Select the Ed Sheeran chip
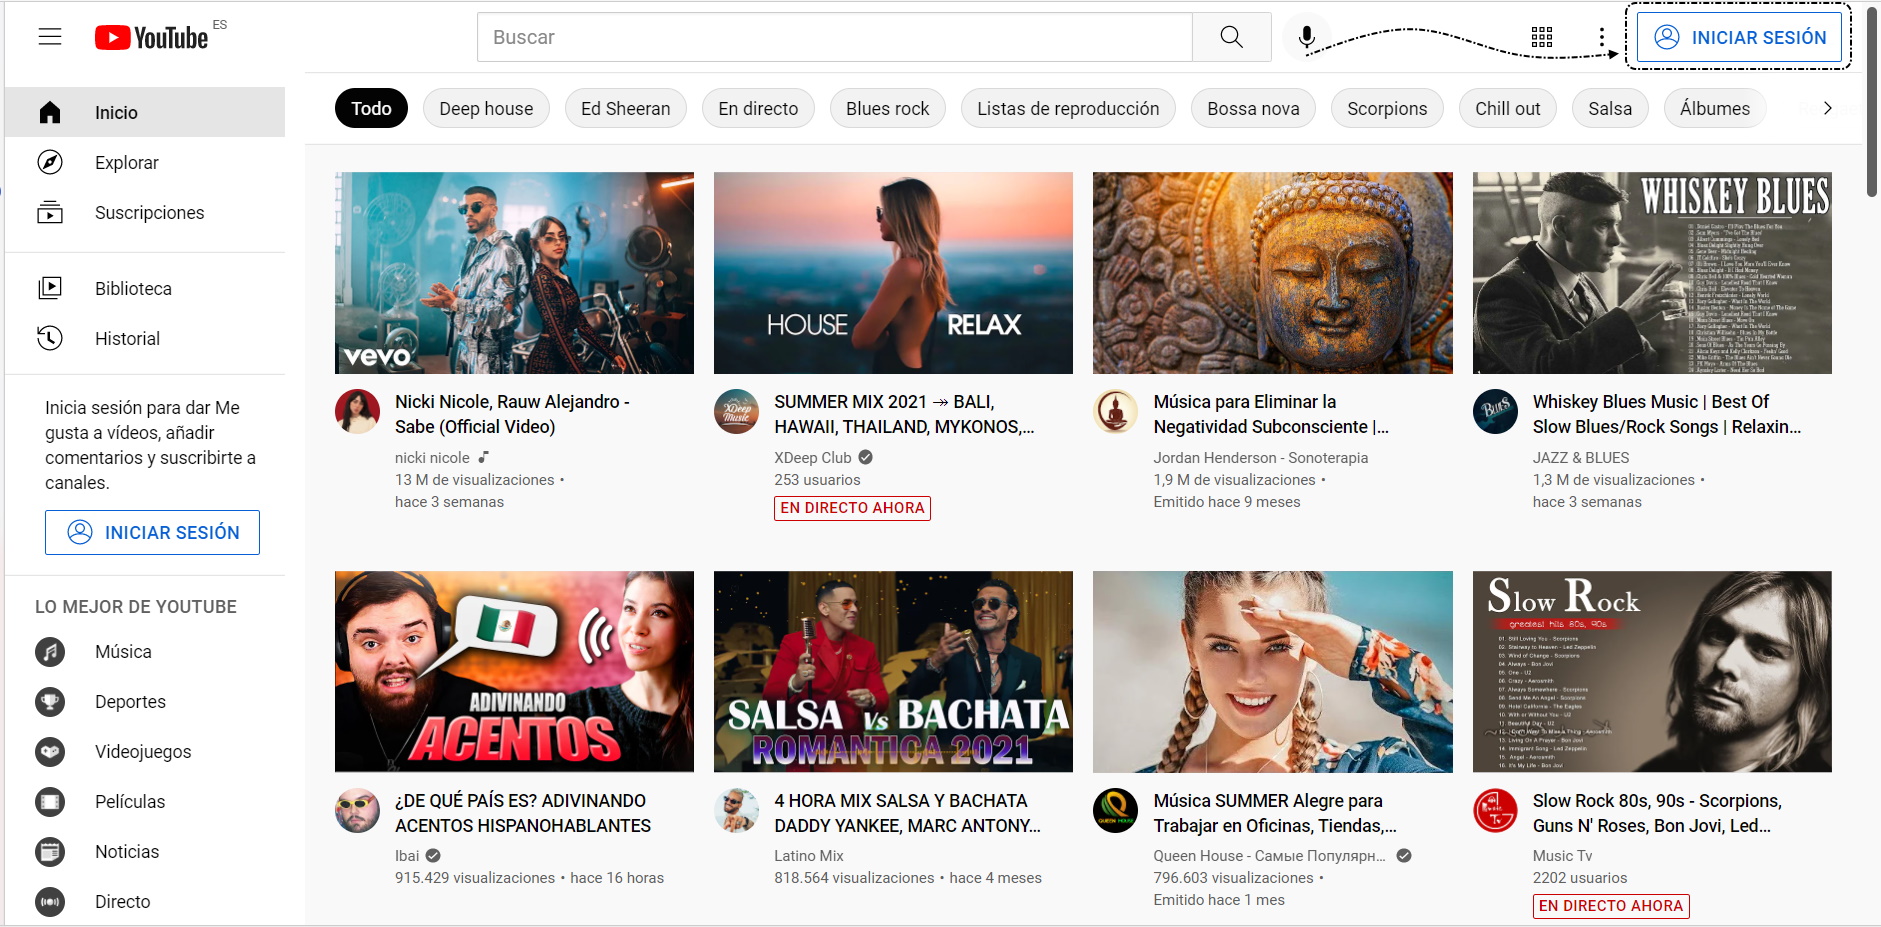Screen dimensions: 1881x927 [626, 108]
